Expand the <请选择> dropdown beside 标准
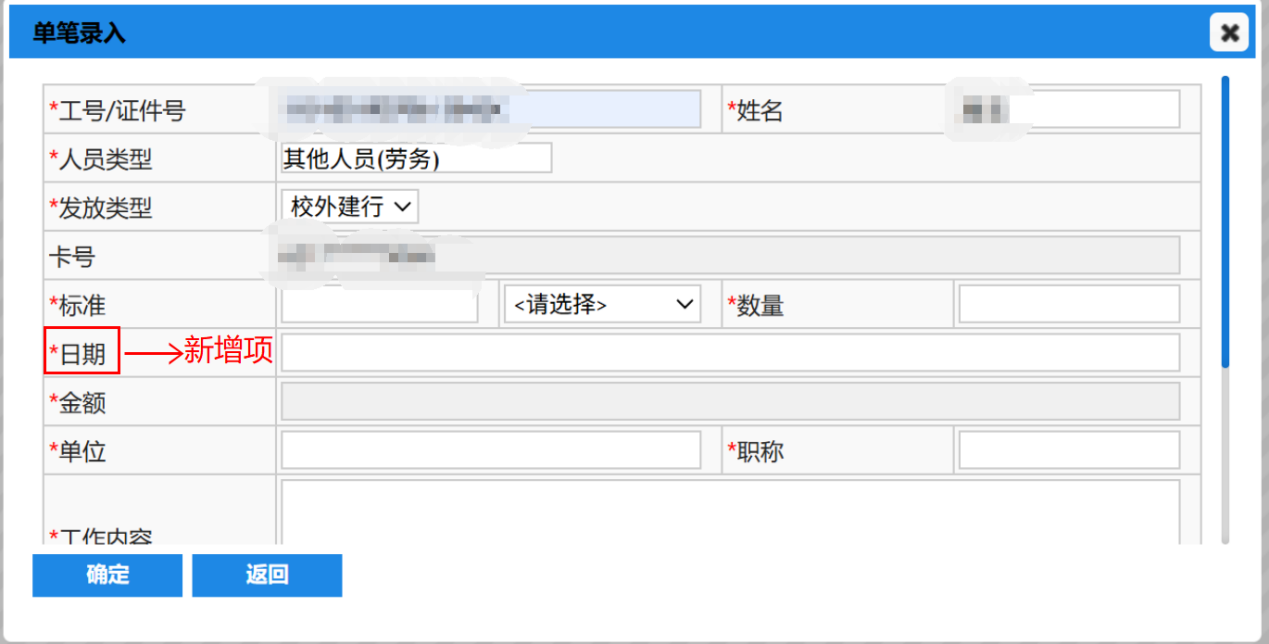This screenshot has width=1269, height=644. [602, 304]
